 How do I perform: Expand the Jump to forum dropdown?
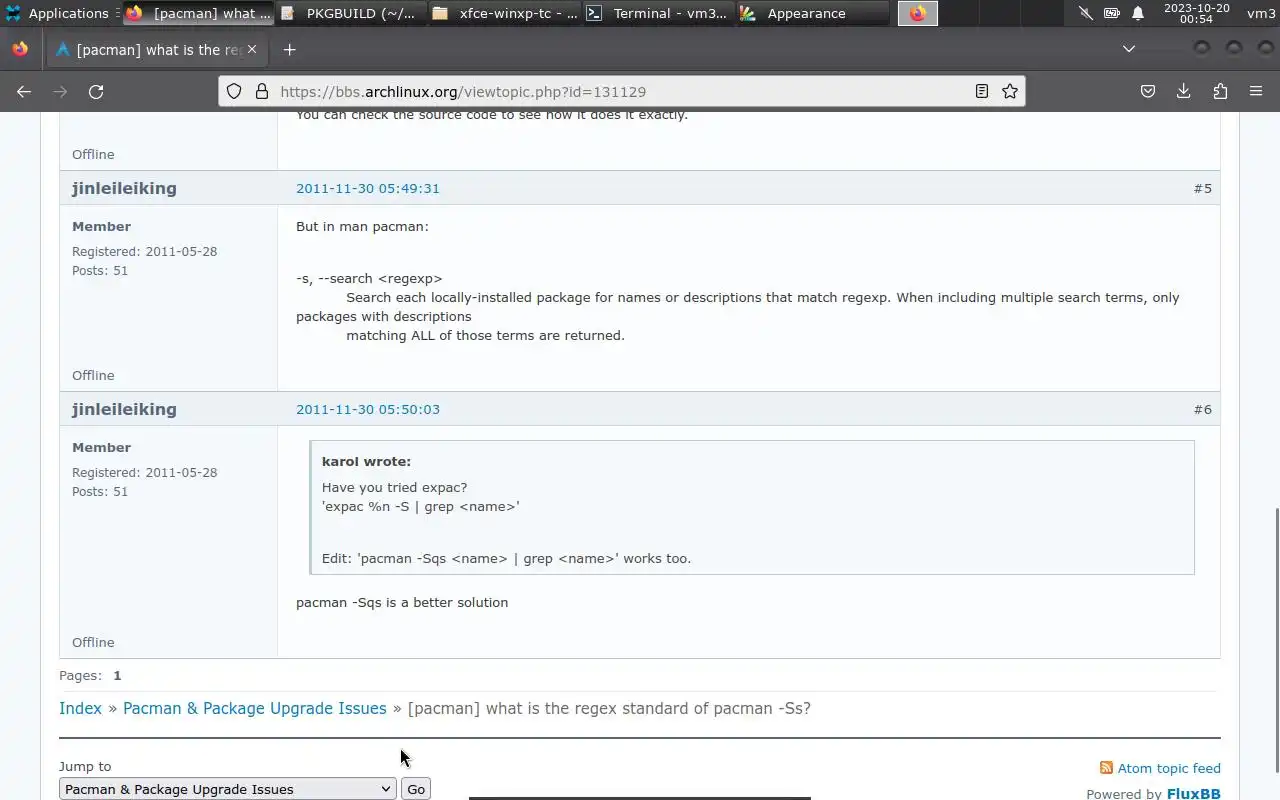click(228, 789)
